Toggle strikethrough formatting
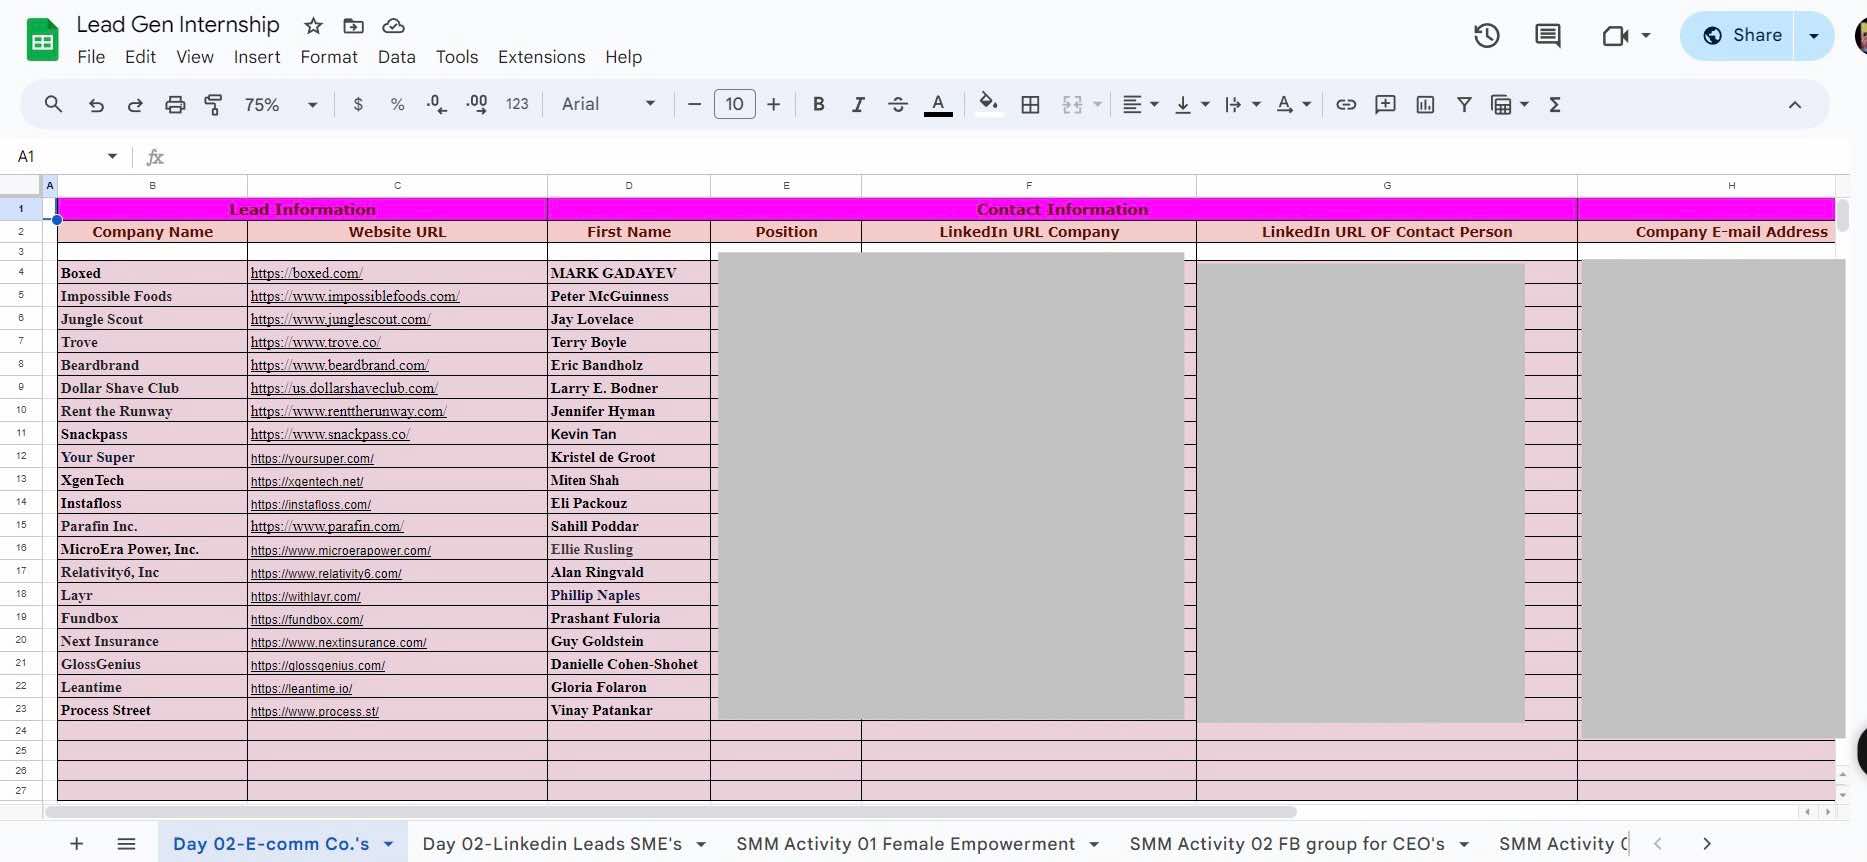1867x862 pixels. tap(898, 104)
